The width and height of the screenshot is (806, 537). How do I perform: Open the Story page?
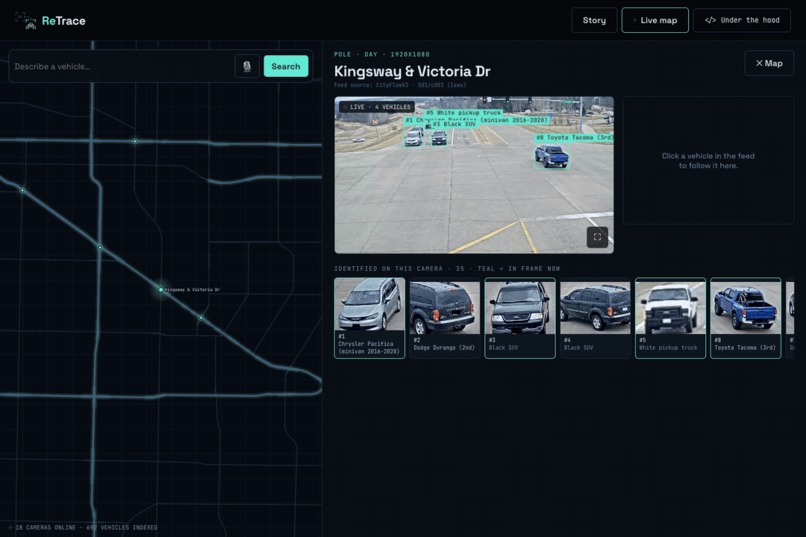(594, 21)
